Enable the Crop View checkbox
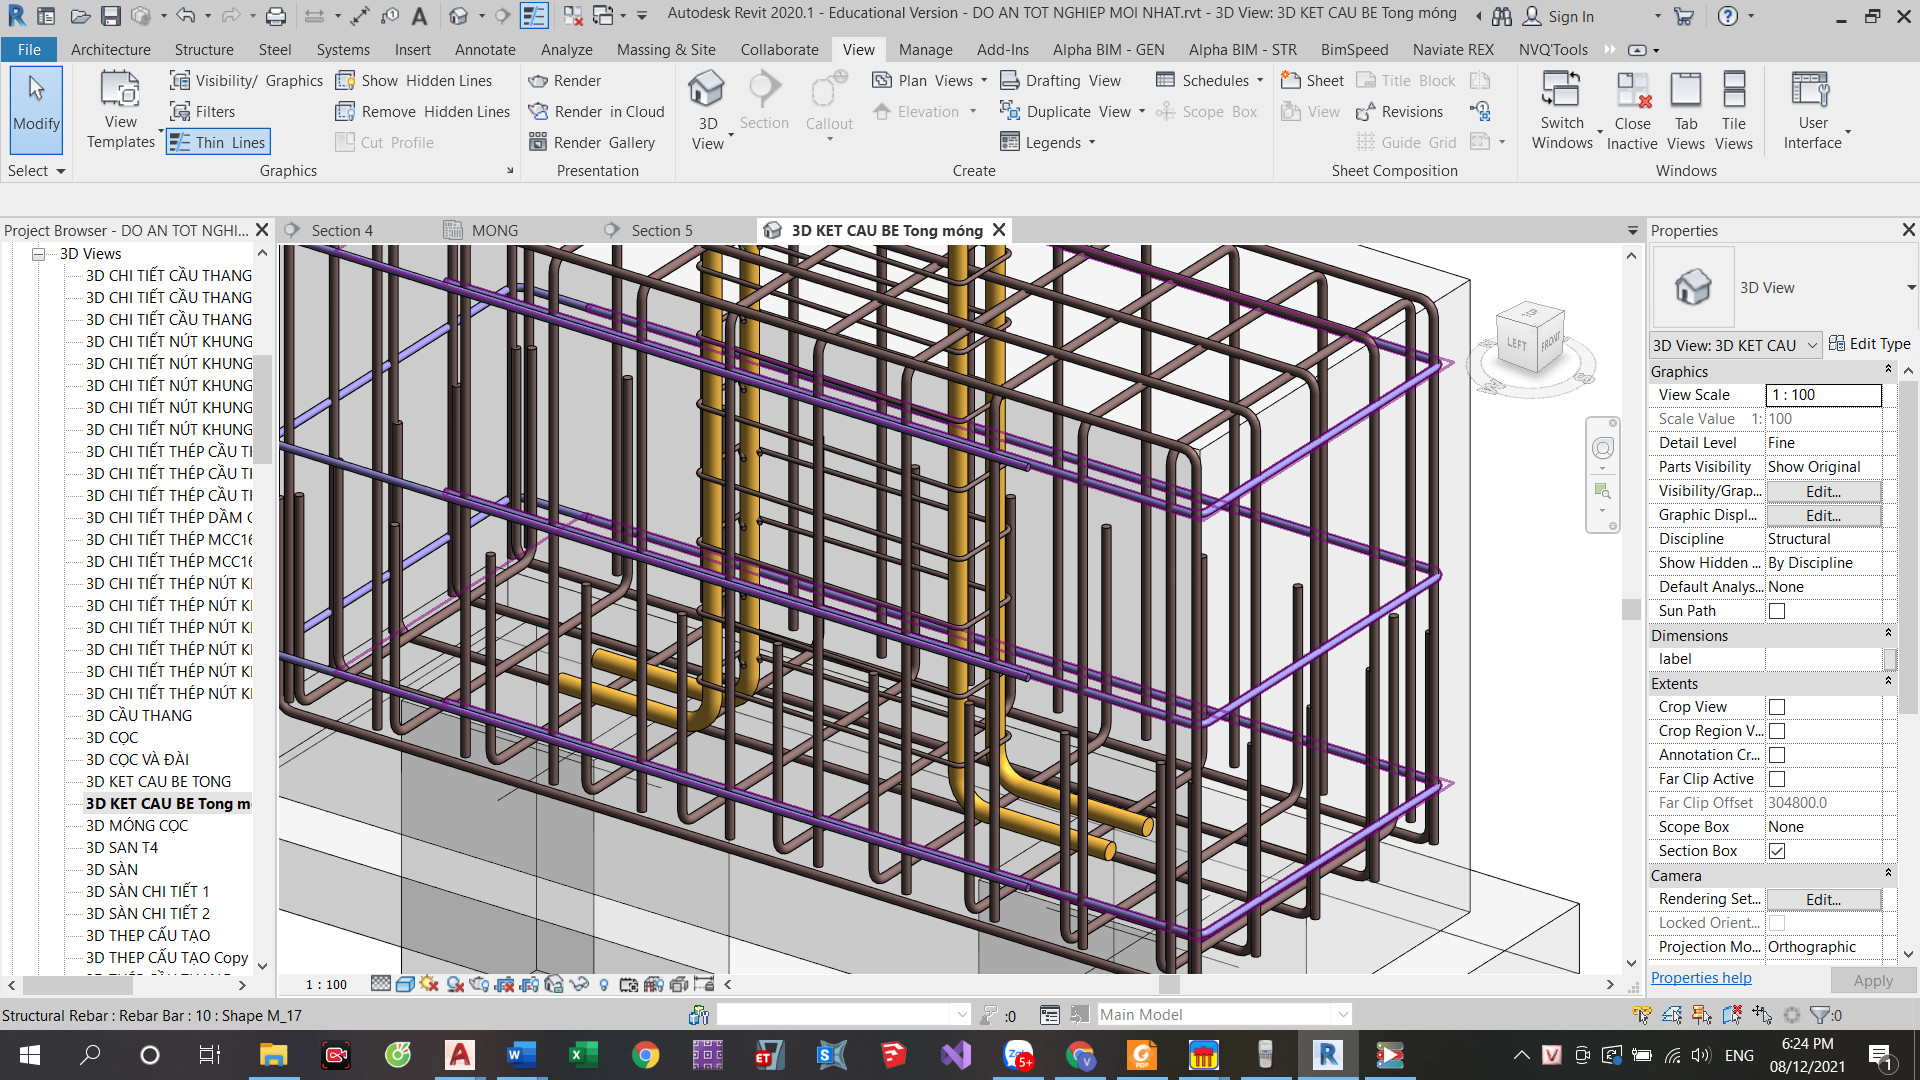The image size is (1920, 1080). (x=1777, y=707)
